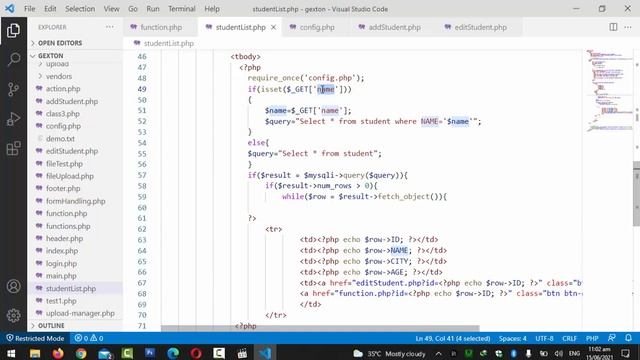The width and height of the screenshot is (640, 360).
Task: Expand the Outline section
Action: click(51, 325)
